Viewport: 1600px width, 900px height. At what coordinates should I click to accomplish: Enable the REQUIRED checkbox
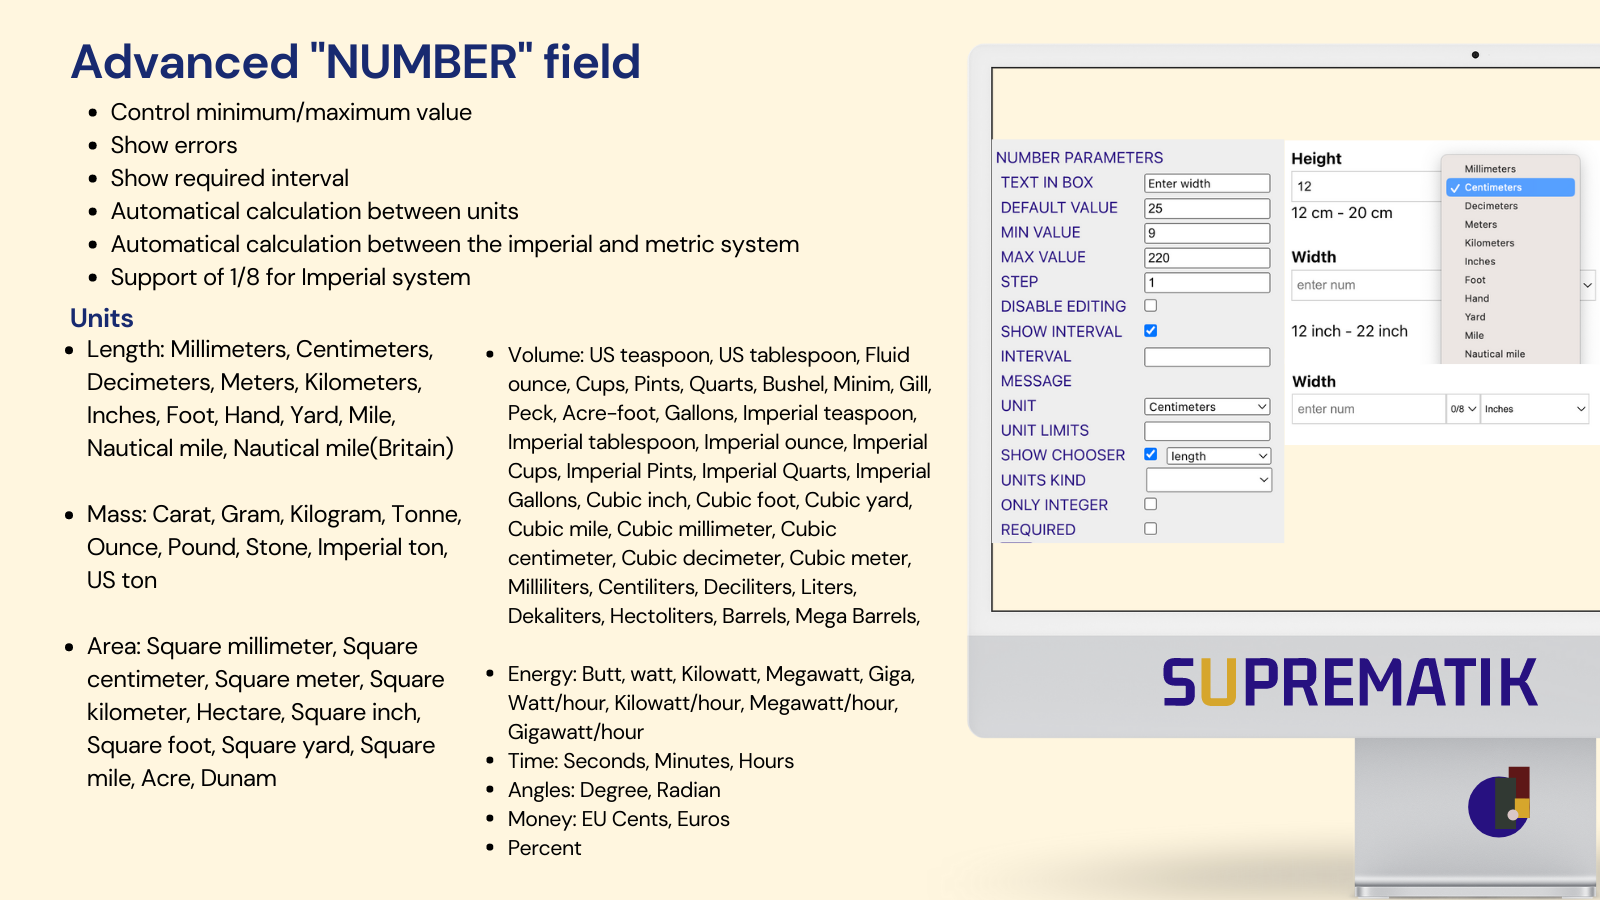pos(1150,528)
